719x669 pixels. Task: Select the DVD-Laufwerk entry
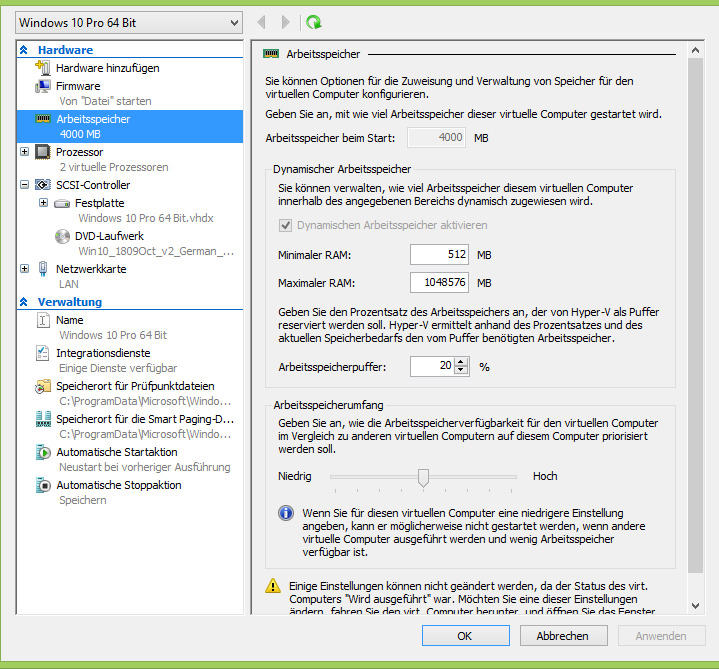click(109, 236)
